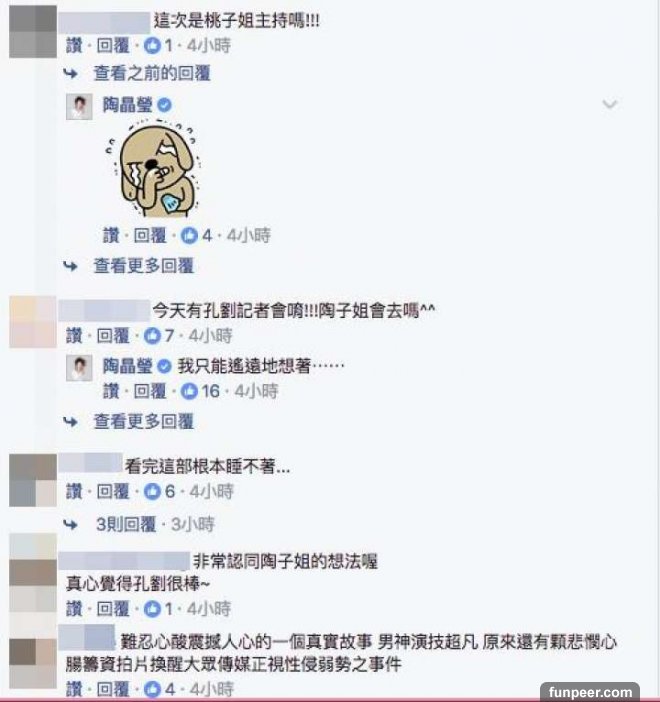
Task: Expand 查看更多回覆 under 我只能遙遠地想著 reply
Action: tap(143, 422)
